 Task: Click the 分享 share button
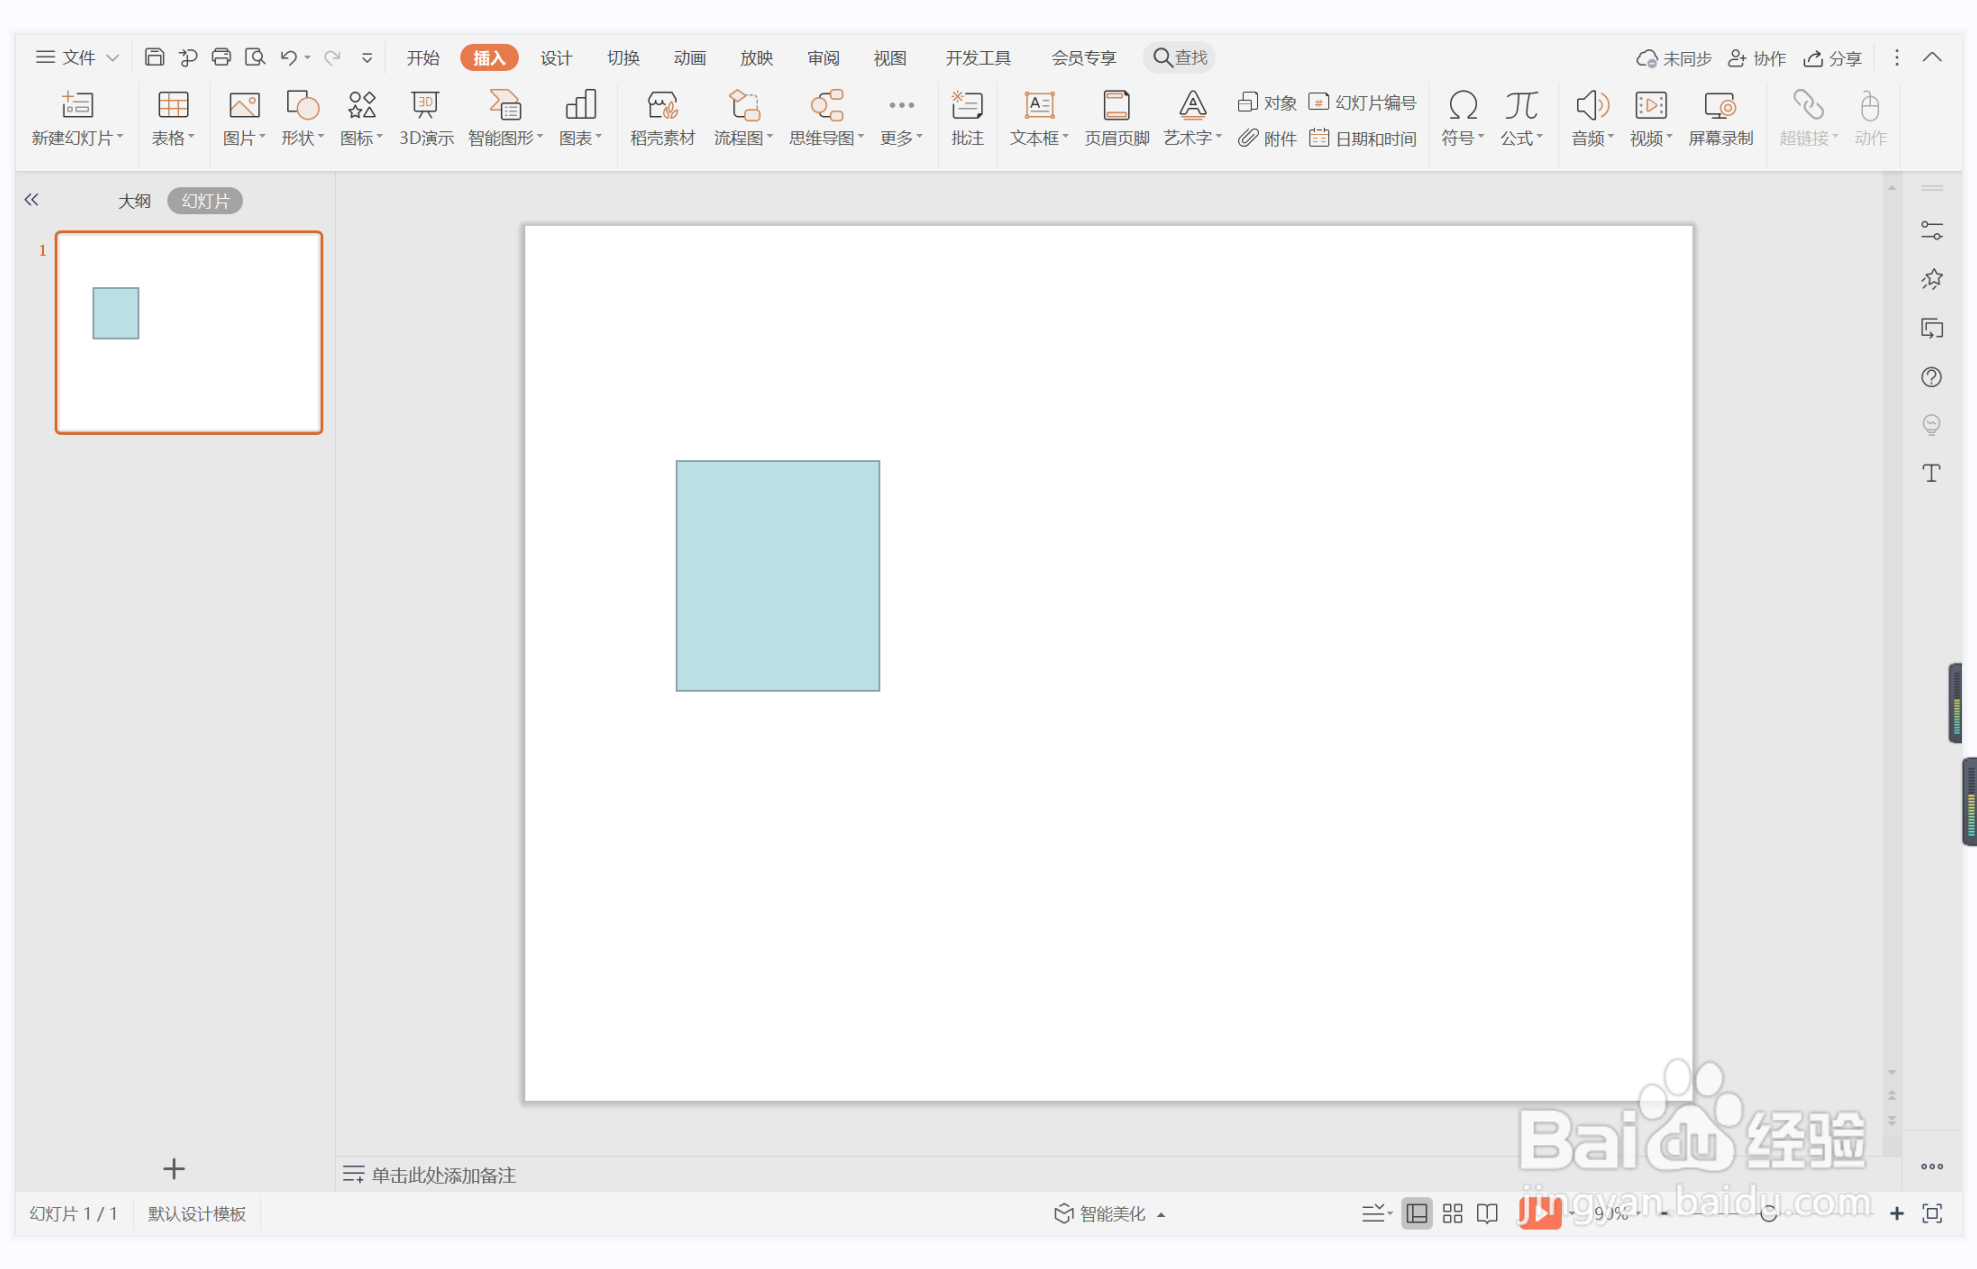click(x=1832, y=57)
